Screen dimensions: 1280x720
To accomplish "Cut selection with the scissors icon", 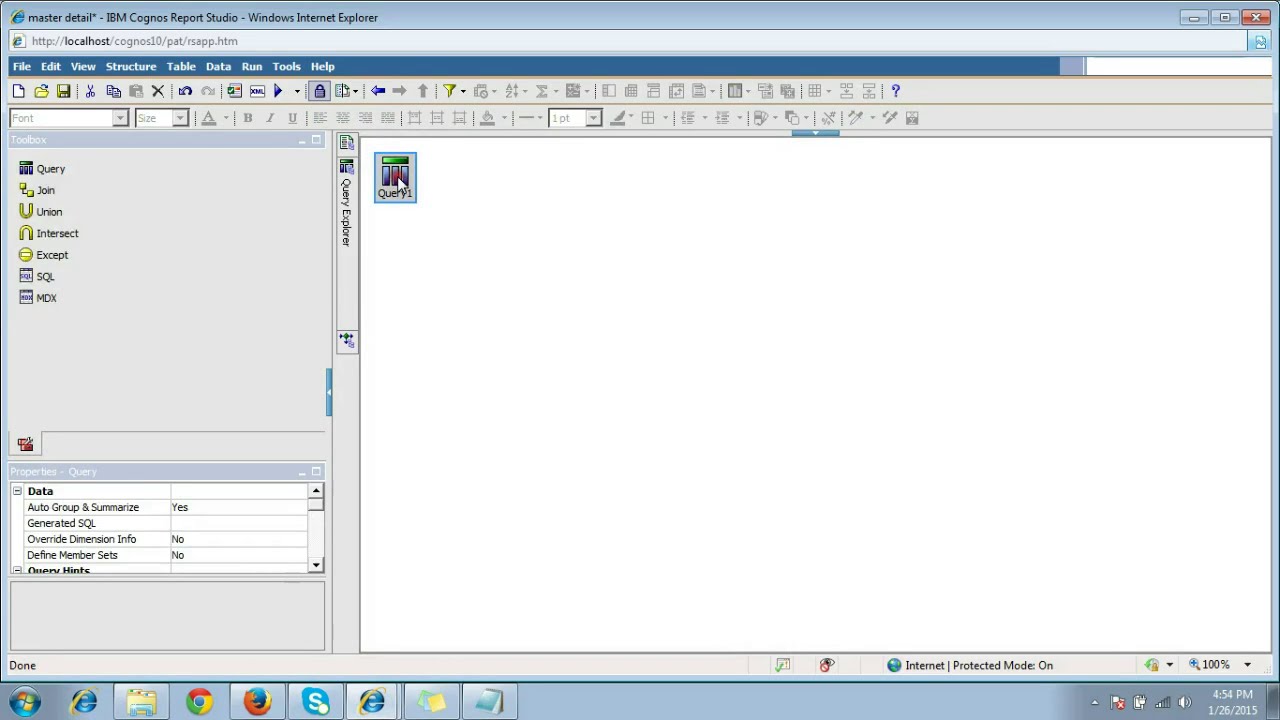I will click(x=90, y=91).
